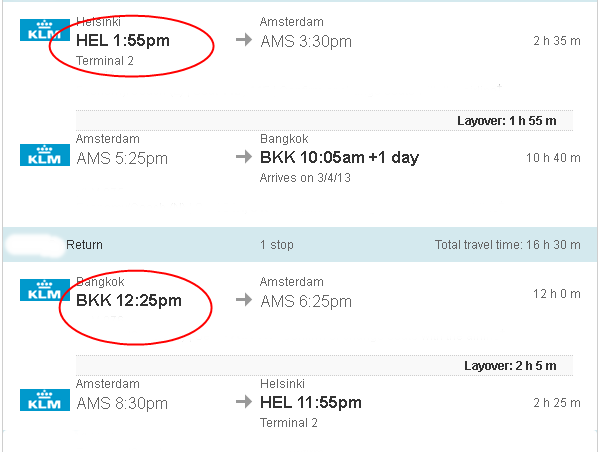Click the arrow pointing to HEL 11:55pm
601x452 pixels.
tap(244, 402)
